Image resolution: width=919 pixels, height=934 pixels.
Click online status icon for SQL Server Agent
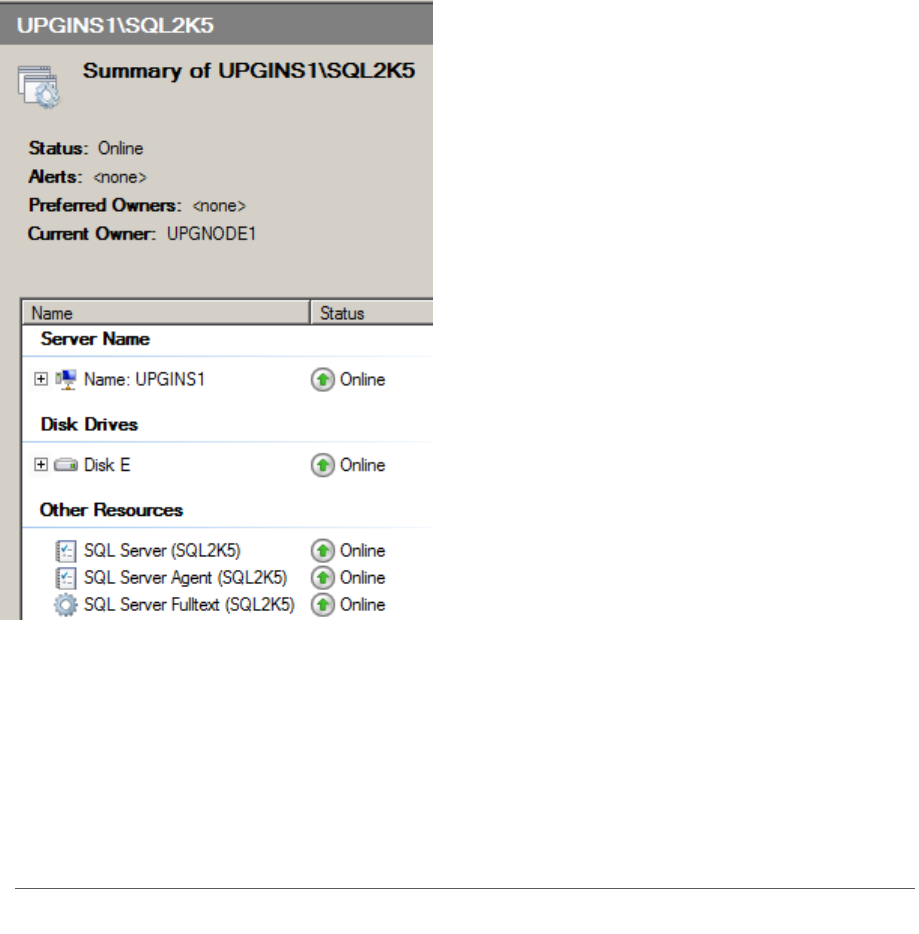pyautogui.click(x=322, y=578)
